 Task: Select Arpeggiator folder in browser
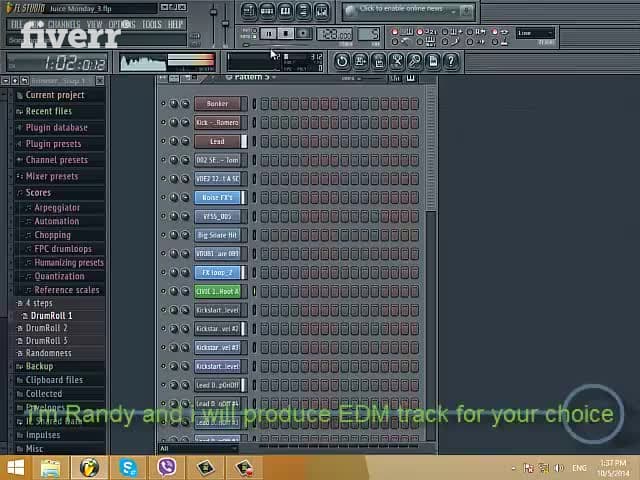[x=57, y=208]
